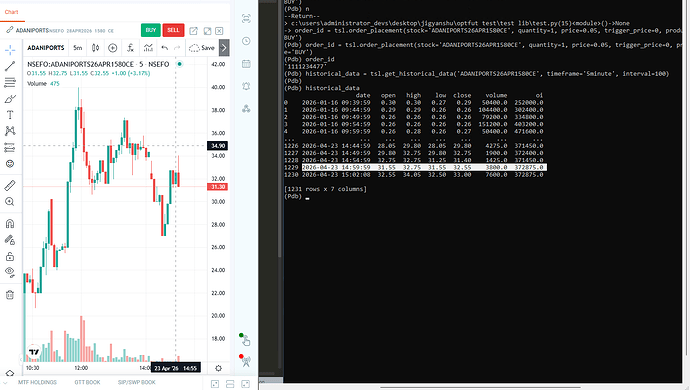Click the maximize bottom panel icon
The height and width of the screenshot is (390, 690).
[x=245, y=384]
